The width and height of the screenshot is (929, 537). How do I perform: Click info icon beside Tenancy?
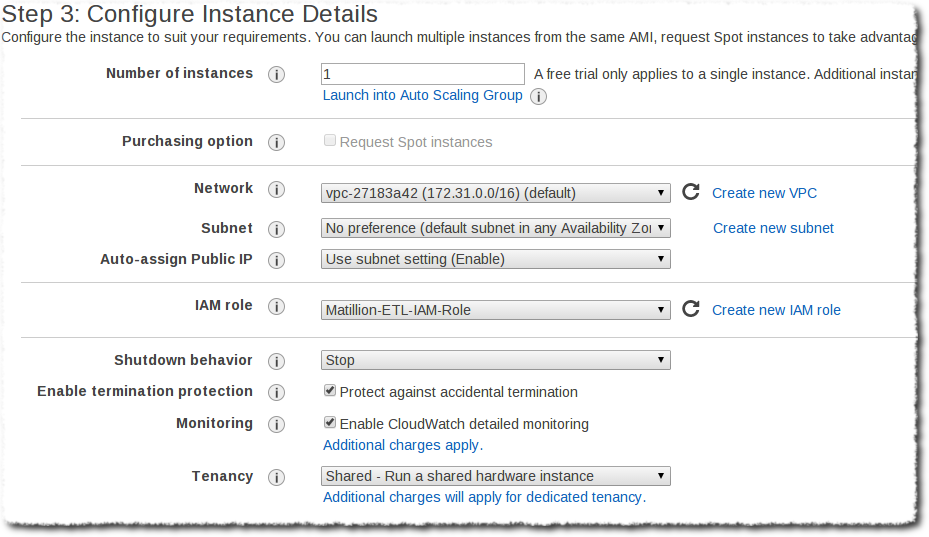pos(278,478)
